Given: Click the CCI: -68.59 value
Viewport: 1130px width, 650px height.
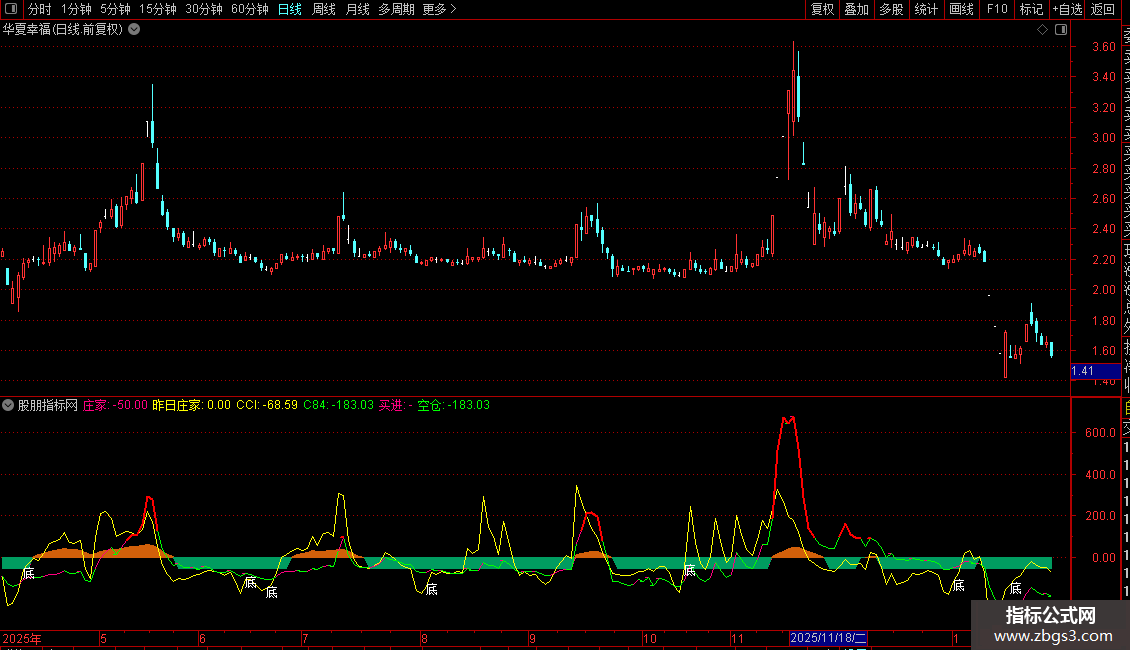Looking at the screenshot, I should 267,405.
